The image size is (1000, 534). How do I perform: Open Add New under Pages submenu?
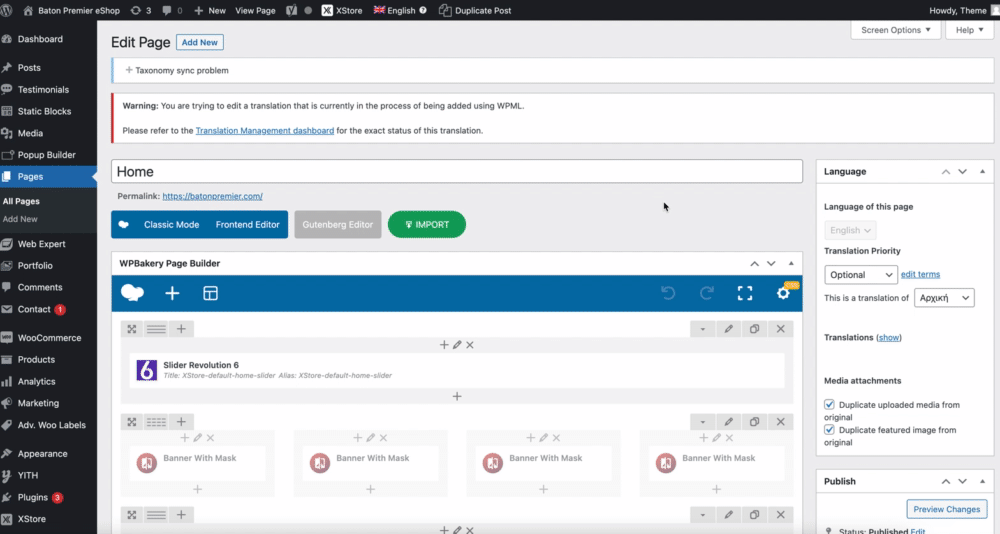click(20, 219)
